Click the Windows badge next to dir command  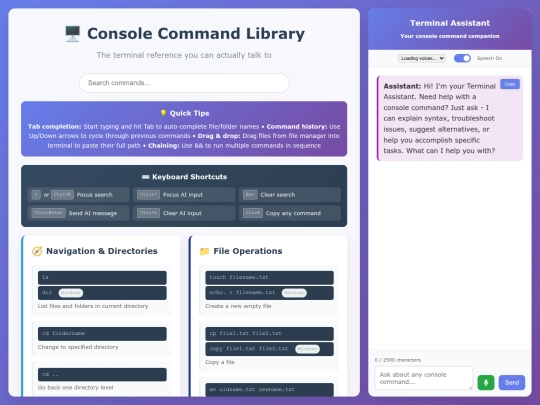click(x=71, y=293)
